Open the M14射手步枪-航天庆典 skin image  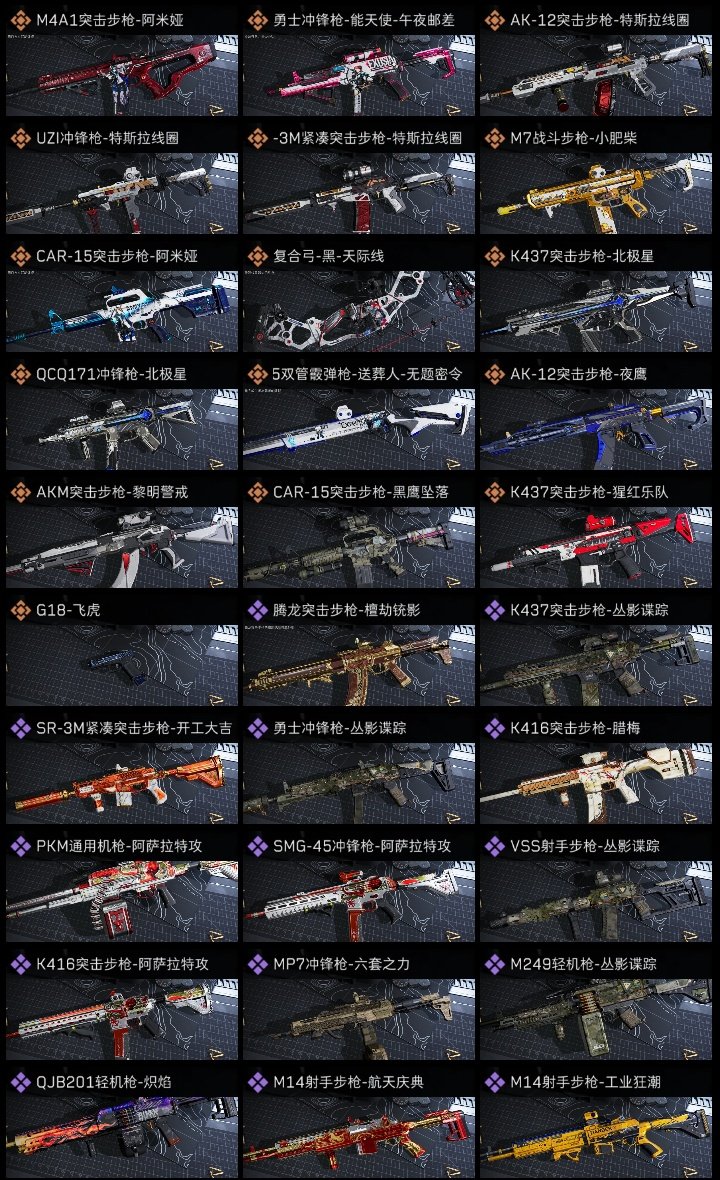coord(359,1137)
